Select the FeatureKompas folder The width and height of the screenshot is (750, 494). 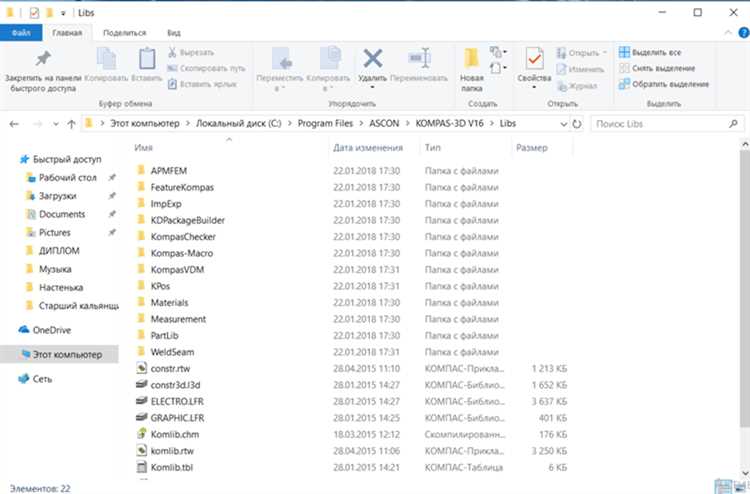coord(182,187)
